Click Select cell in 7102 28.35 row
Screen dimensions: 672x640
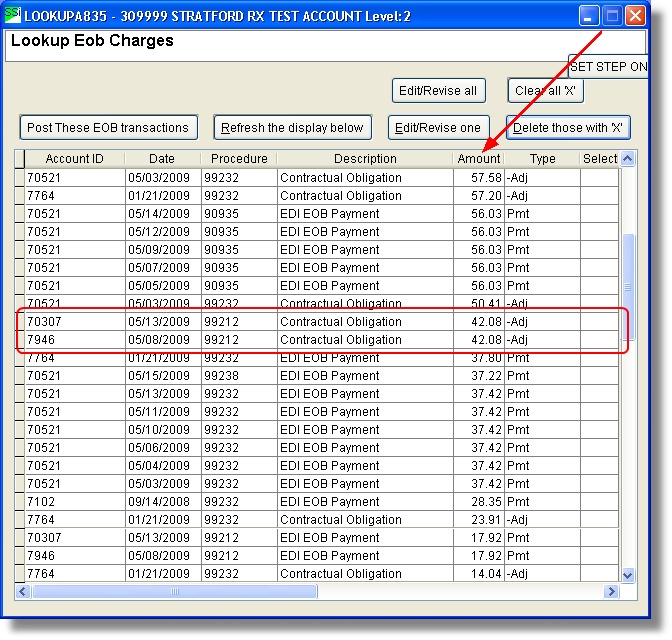tap(600, 502)
